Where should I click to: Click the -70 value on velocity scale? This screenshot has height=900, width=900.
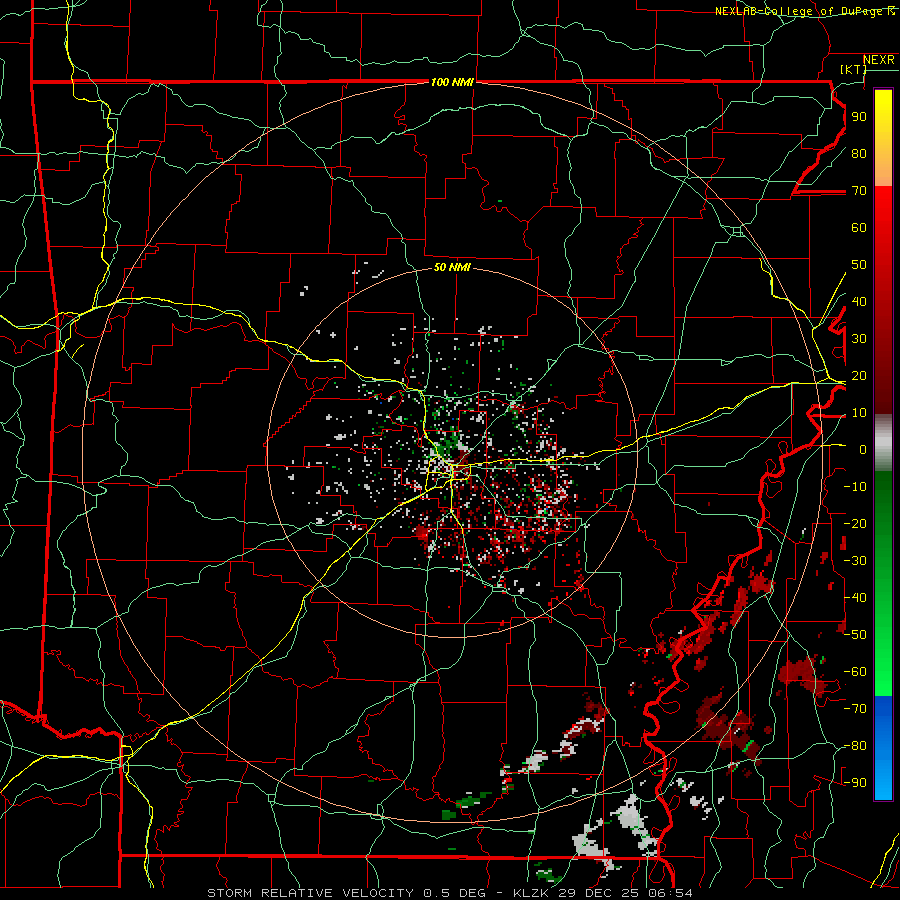856,708
